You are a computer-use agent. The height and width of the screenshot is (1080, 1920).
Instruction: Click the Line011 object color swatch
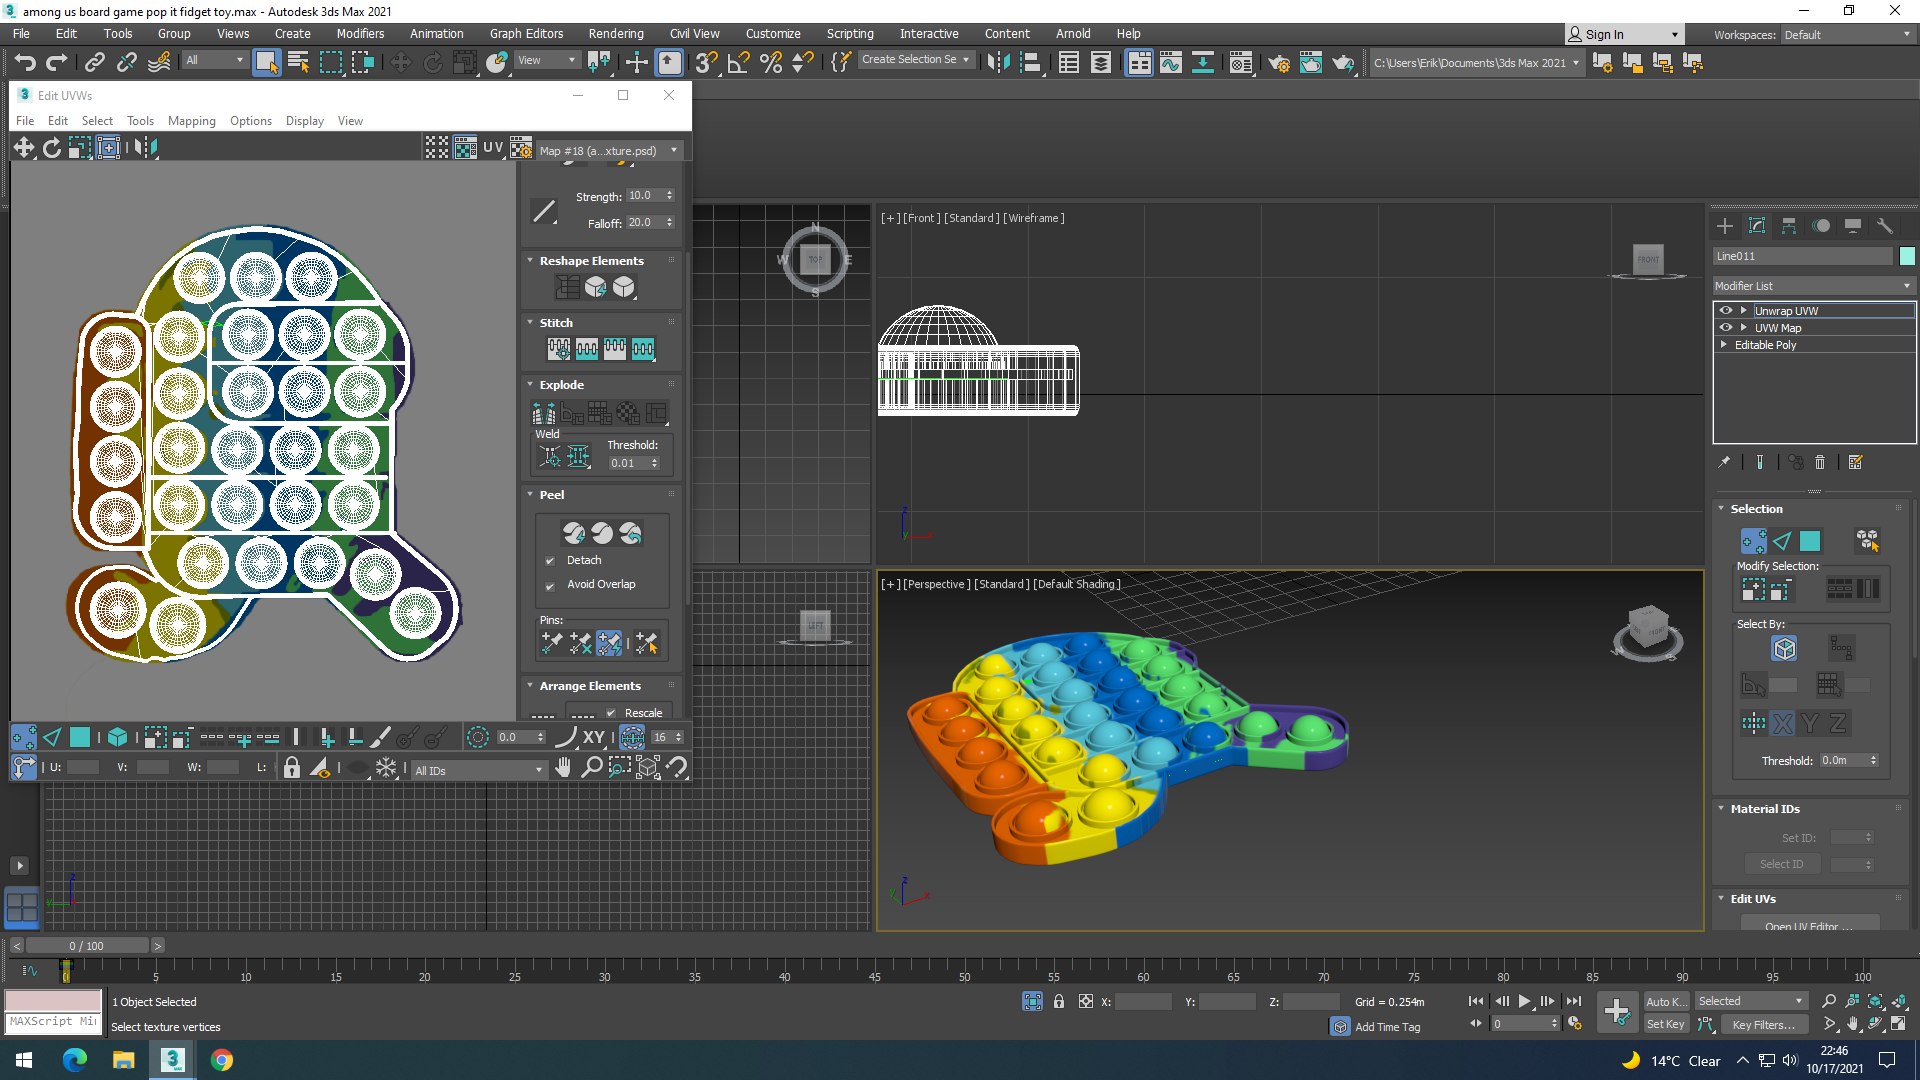tap(1907, 256)
